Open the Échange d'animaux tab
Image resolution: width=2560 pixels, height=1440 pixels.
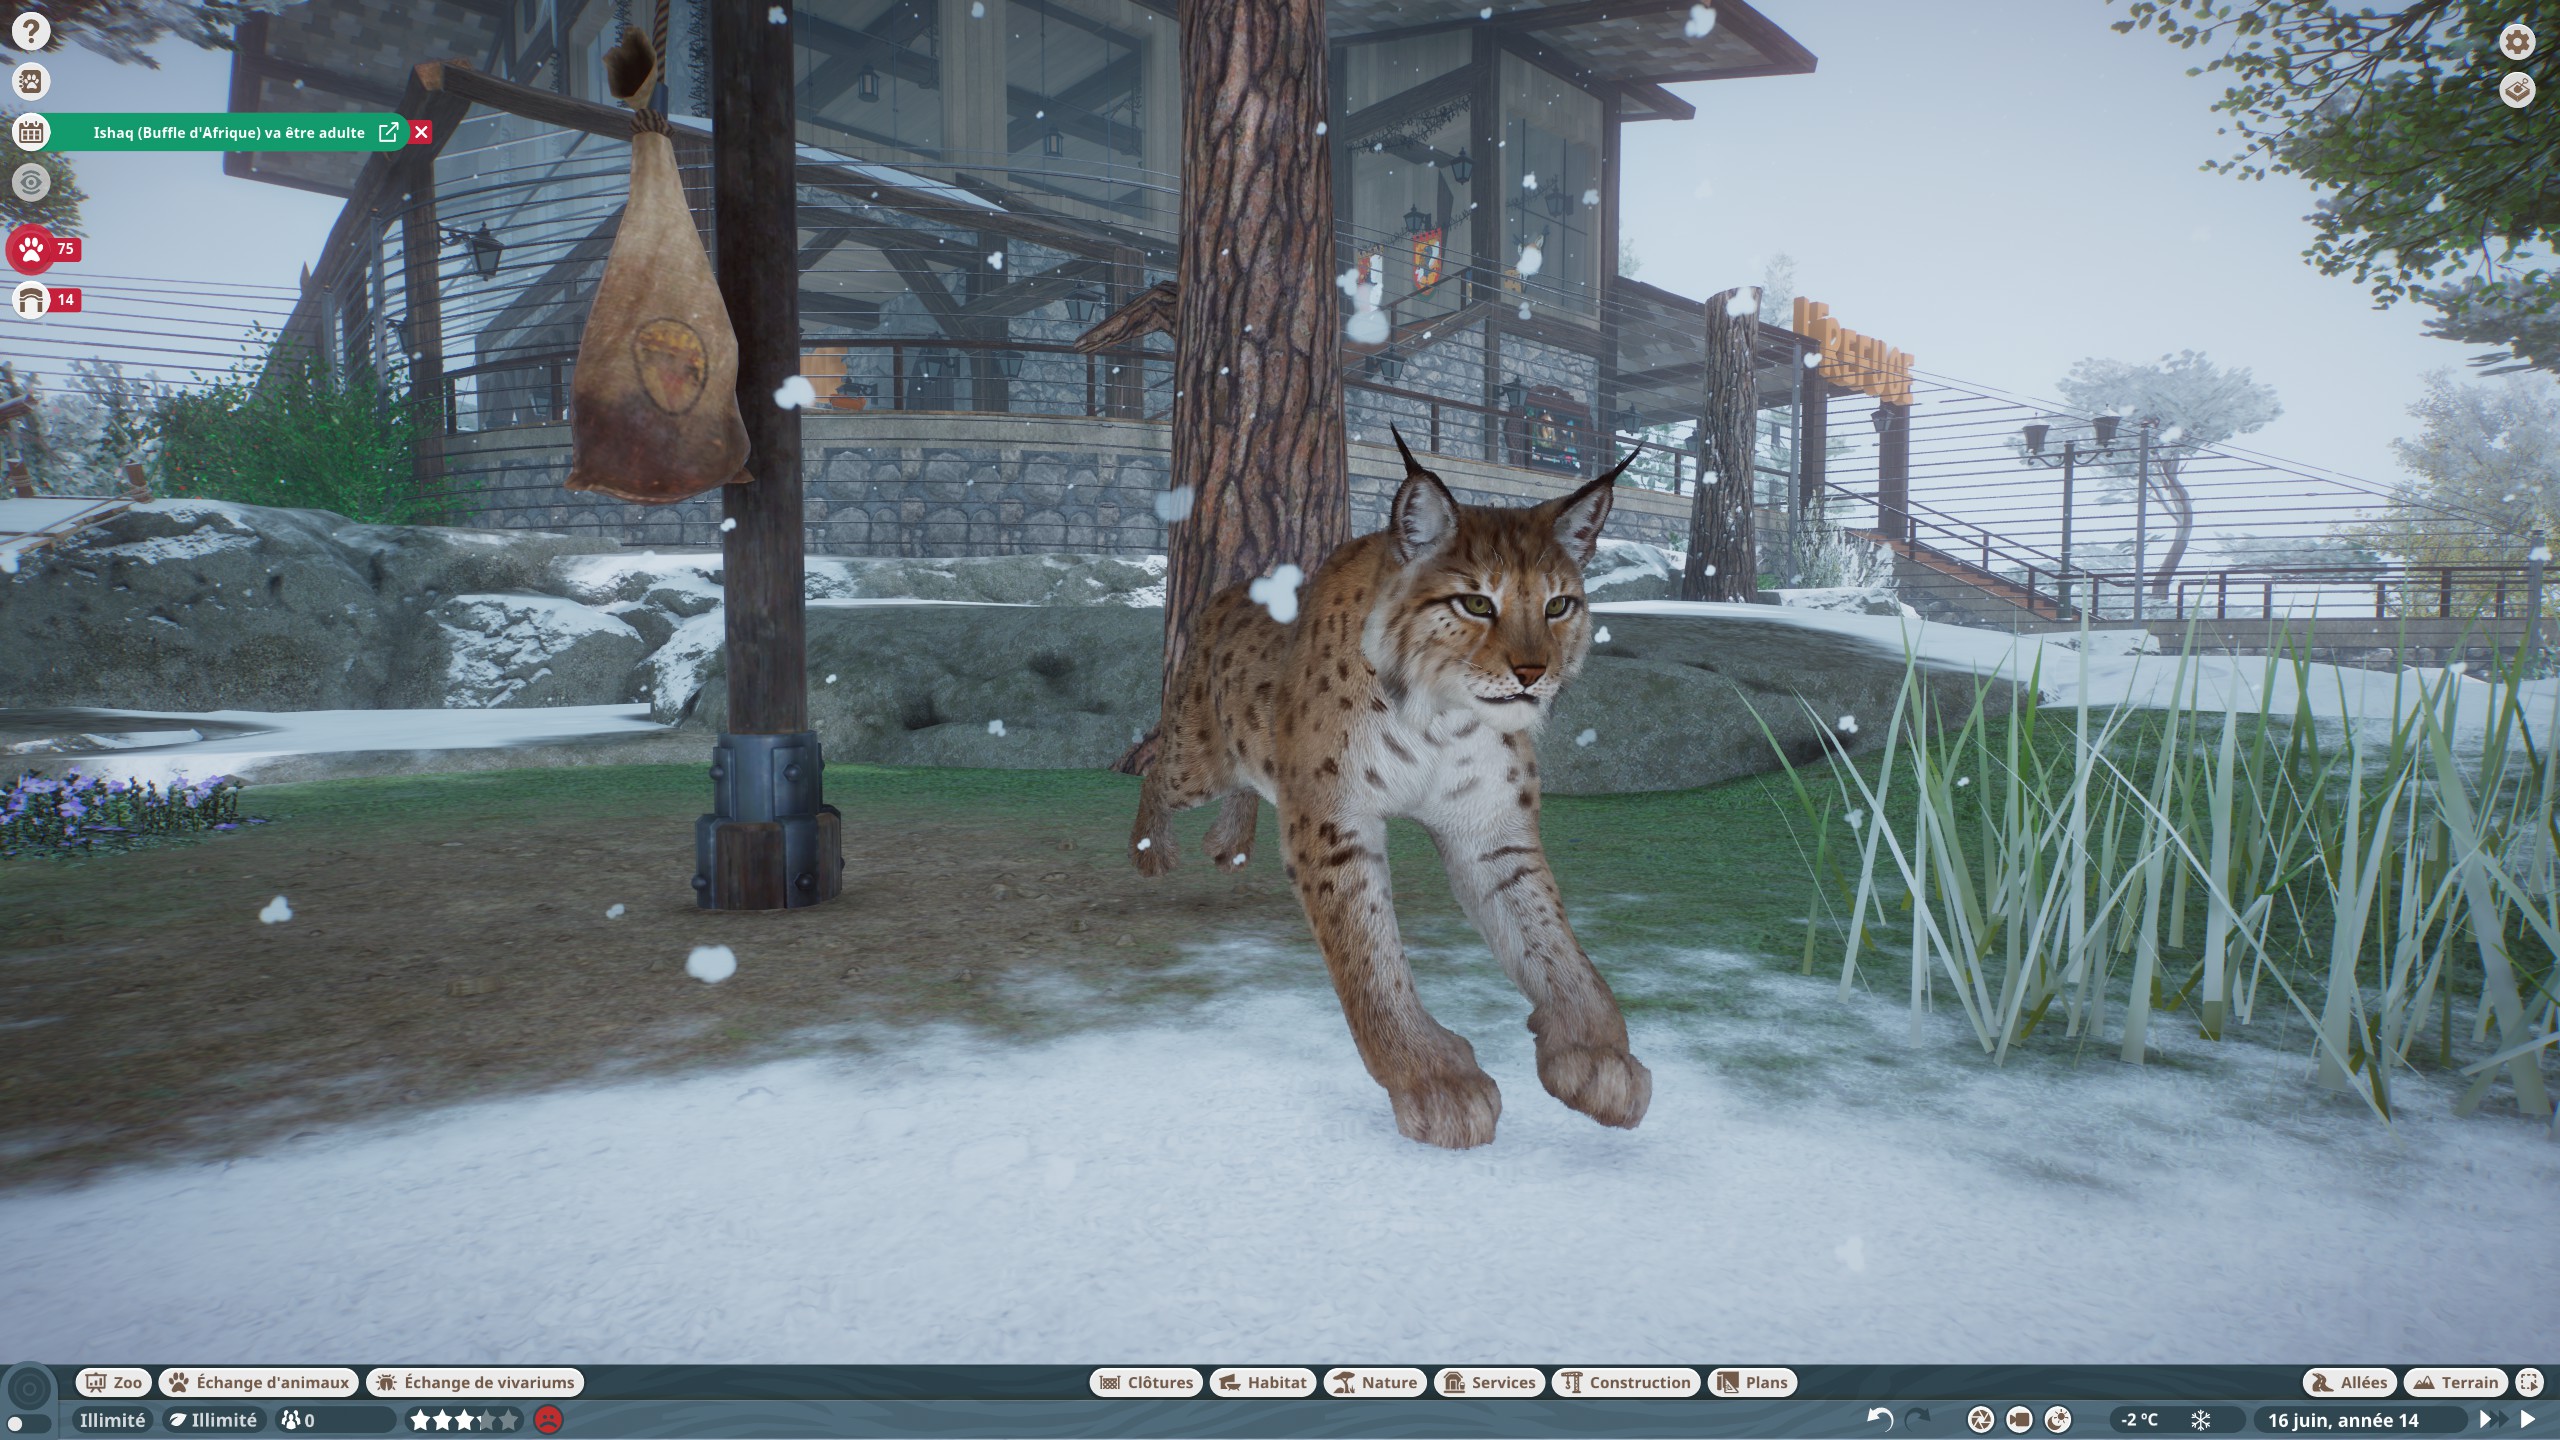coord(259,1382)
